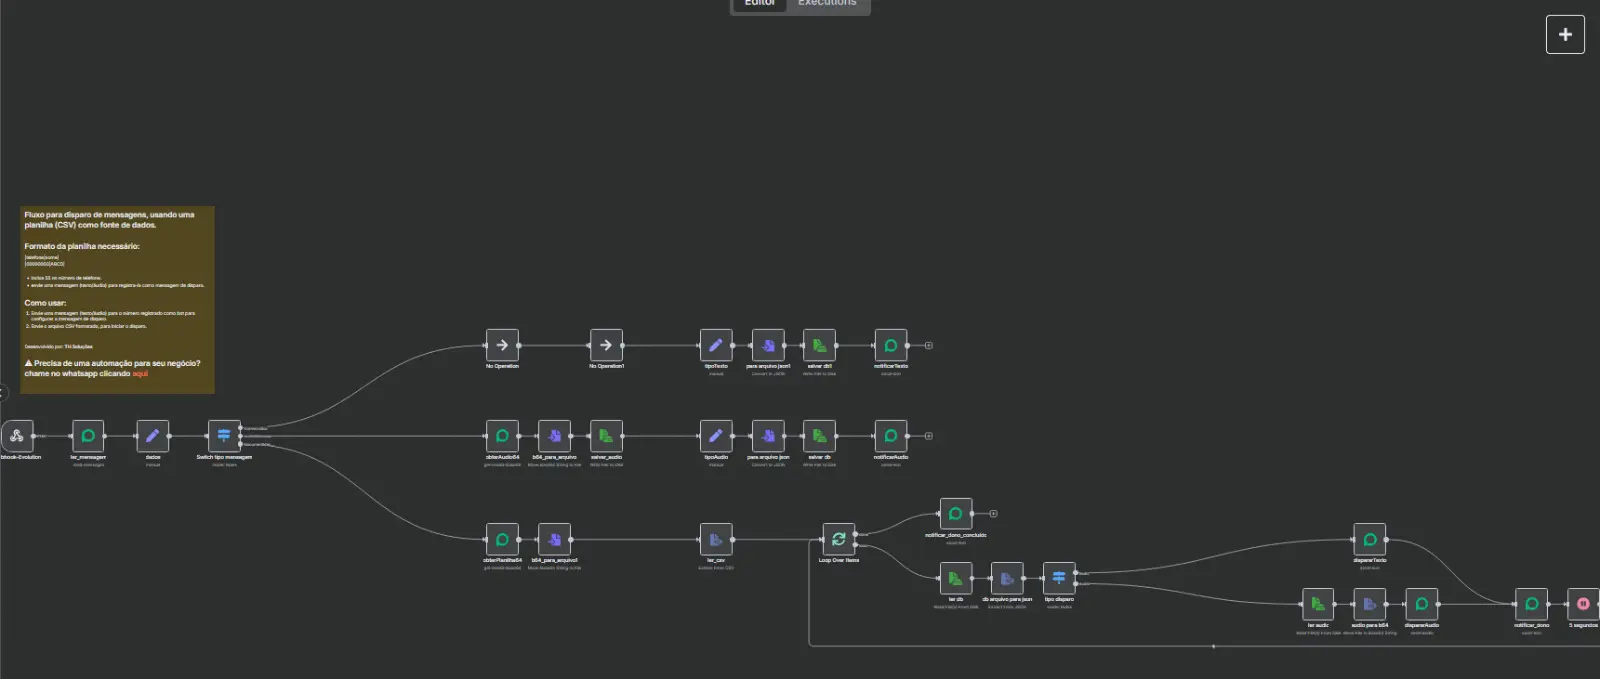1600x679 pixels.
Task: Select the notificar_dono node
Action: (x=1532, y=604)
